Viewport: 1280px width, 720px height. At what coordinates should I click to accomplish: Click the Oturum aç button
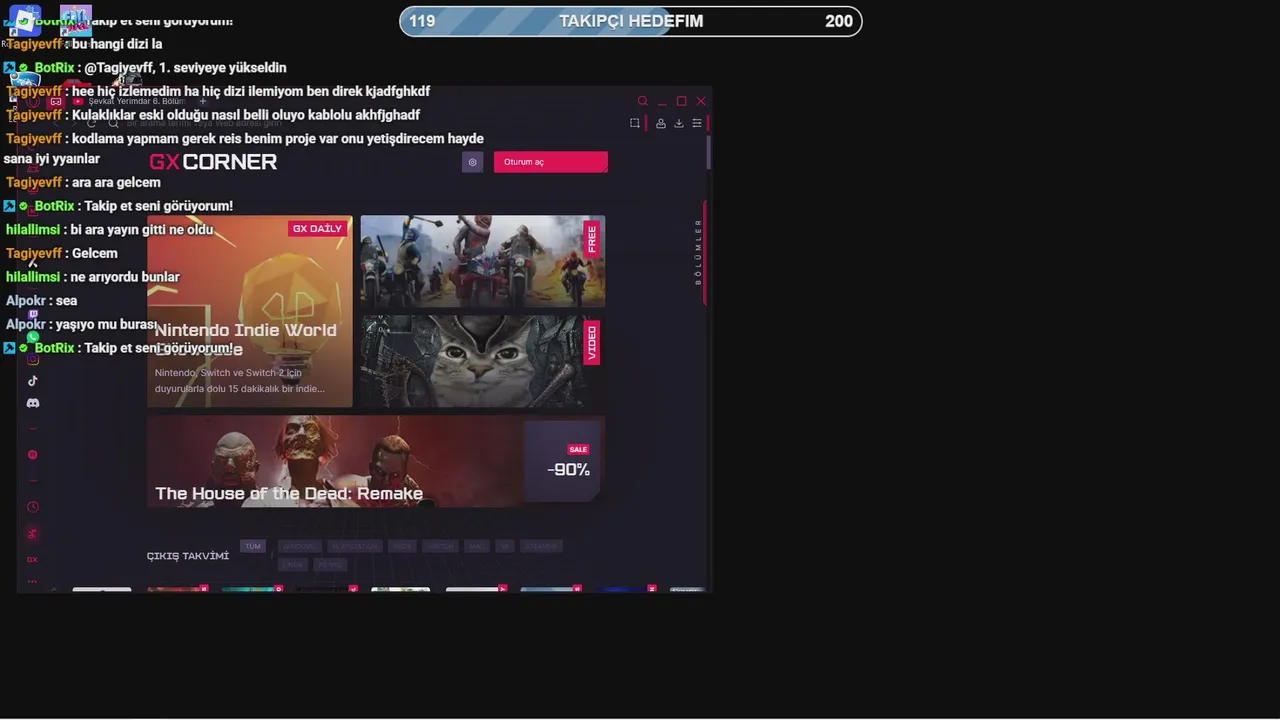550,162
